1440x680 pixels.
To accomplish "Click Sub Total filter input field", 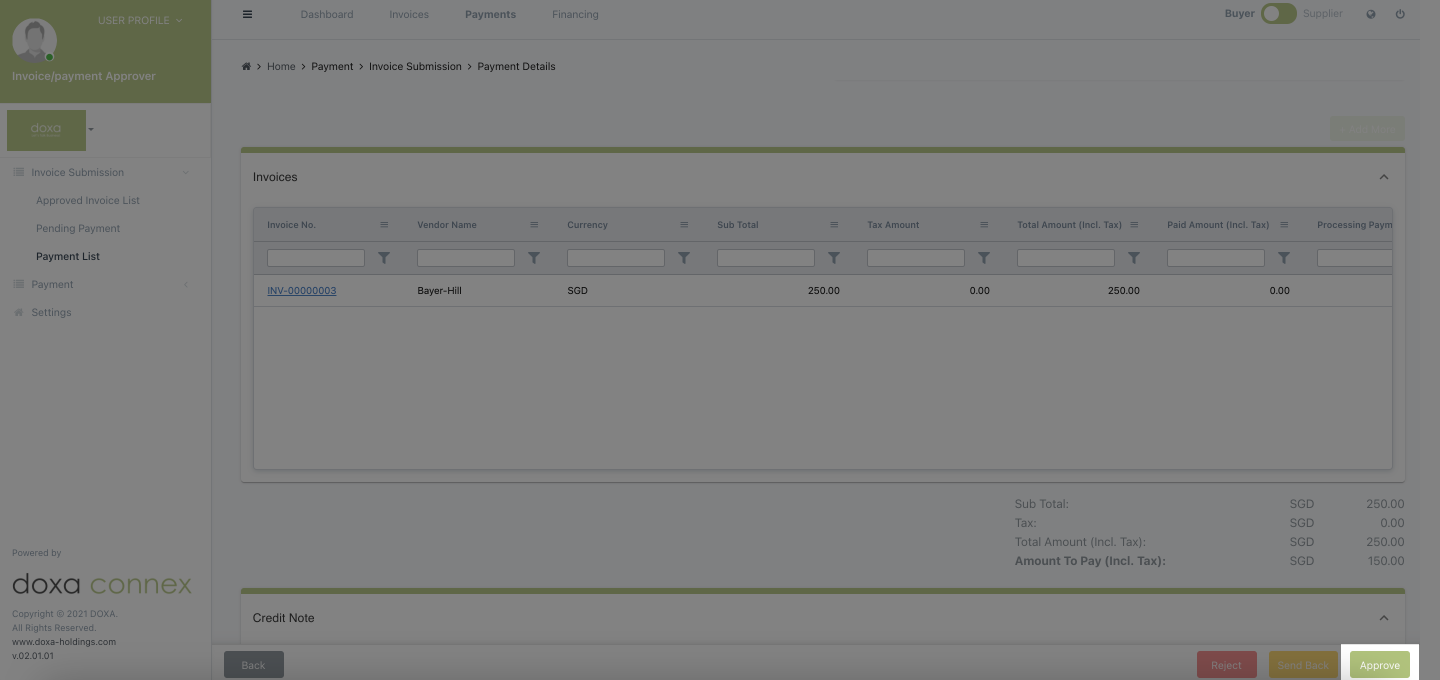I will pos(766,258).
